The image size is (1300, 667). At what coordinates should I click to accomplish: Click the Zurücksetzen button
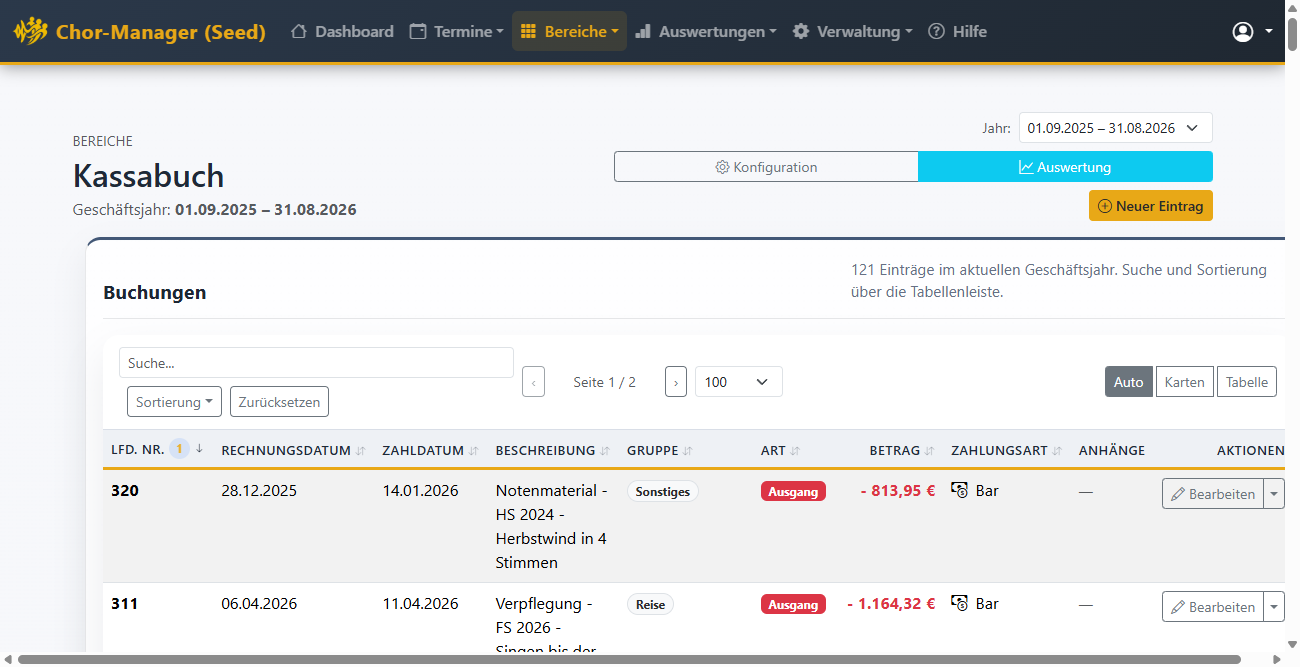279,402
